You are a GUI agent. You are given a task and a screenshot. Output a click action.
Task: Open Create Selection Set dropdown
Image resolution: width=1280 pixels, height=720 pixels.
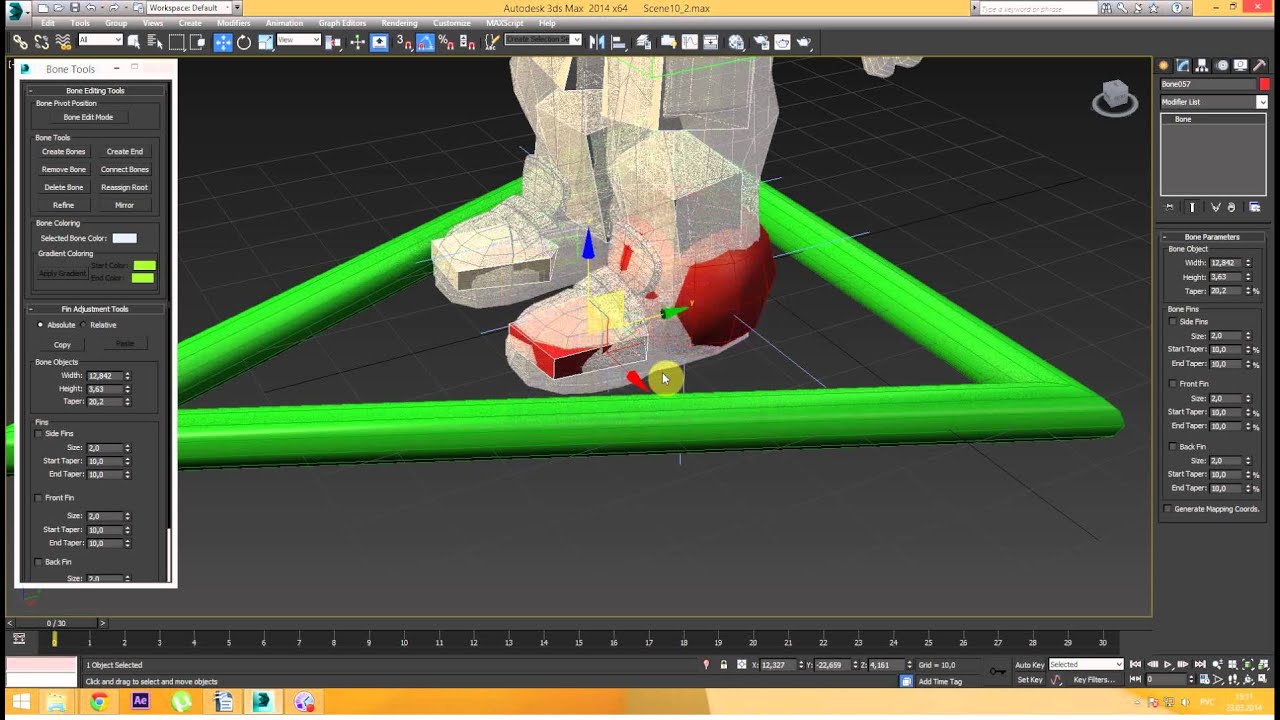543,40
